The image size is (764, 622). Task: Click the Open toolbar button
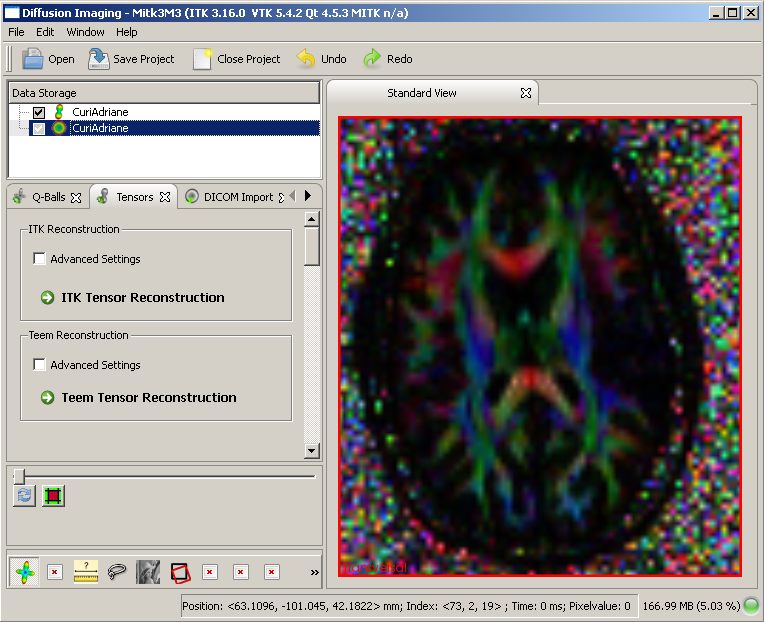48,59
